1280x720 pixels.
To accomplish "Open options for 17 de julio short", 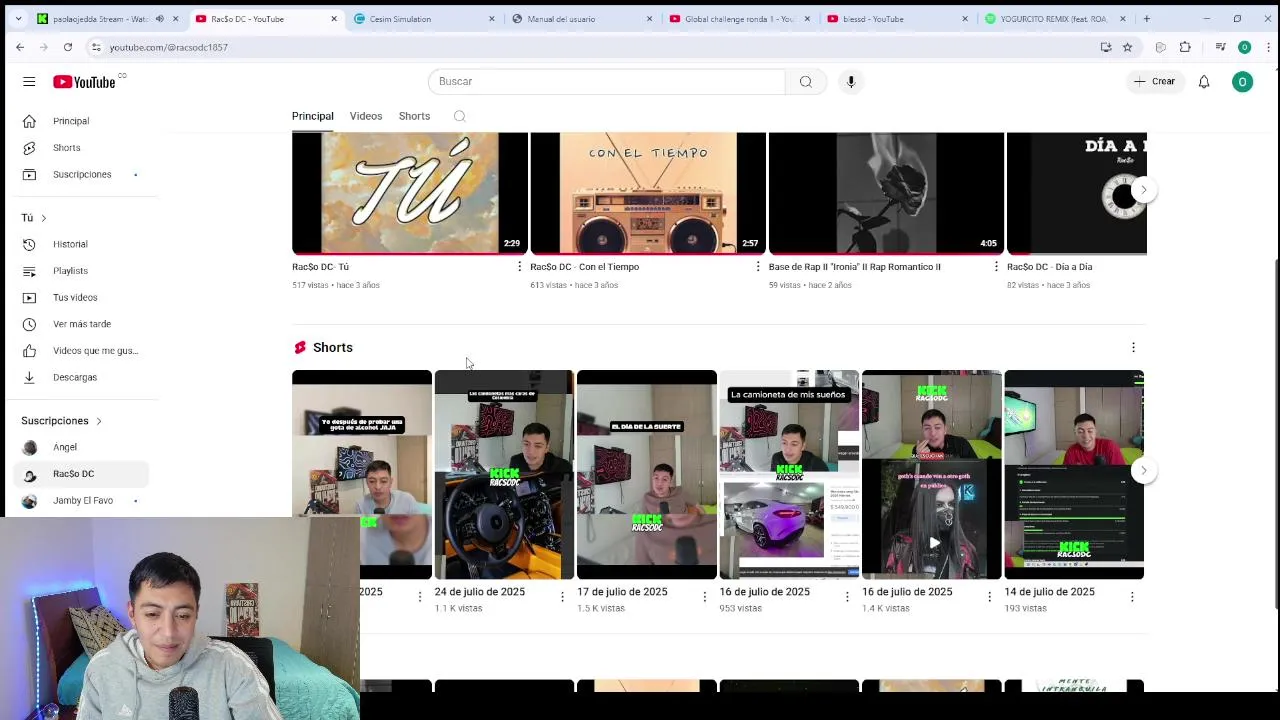I will point(704,596).
